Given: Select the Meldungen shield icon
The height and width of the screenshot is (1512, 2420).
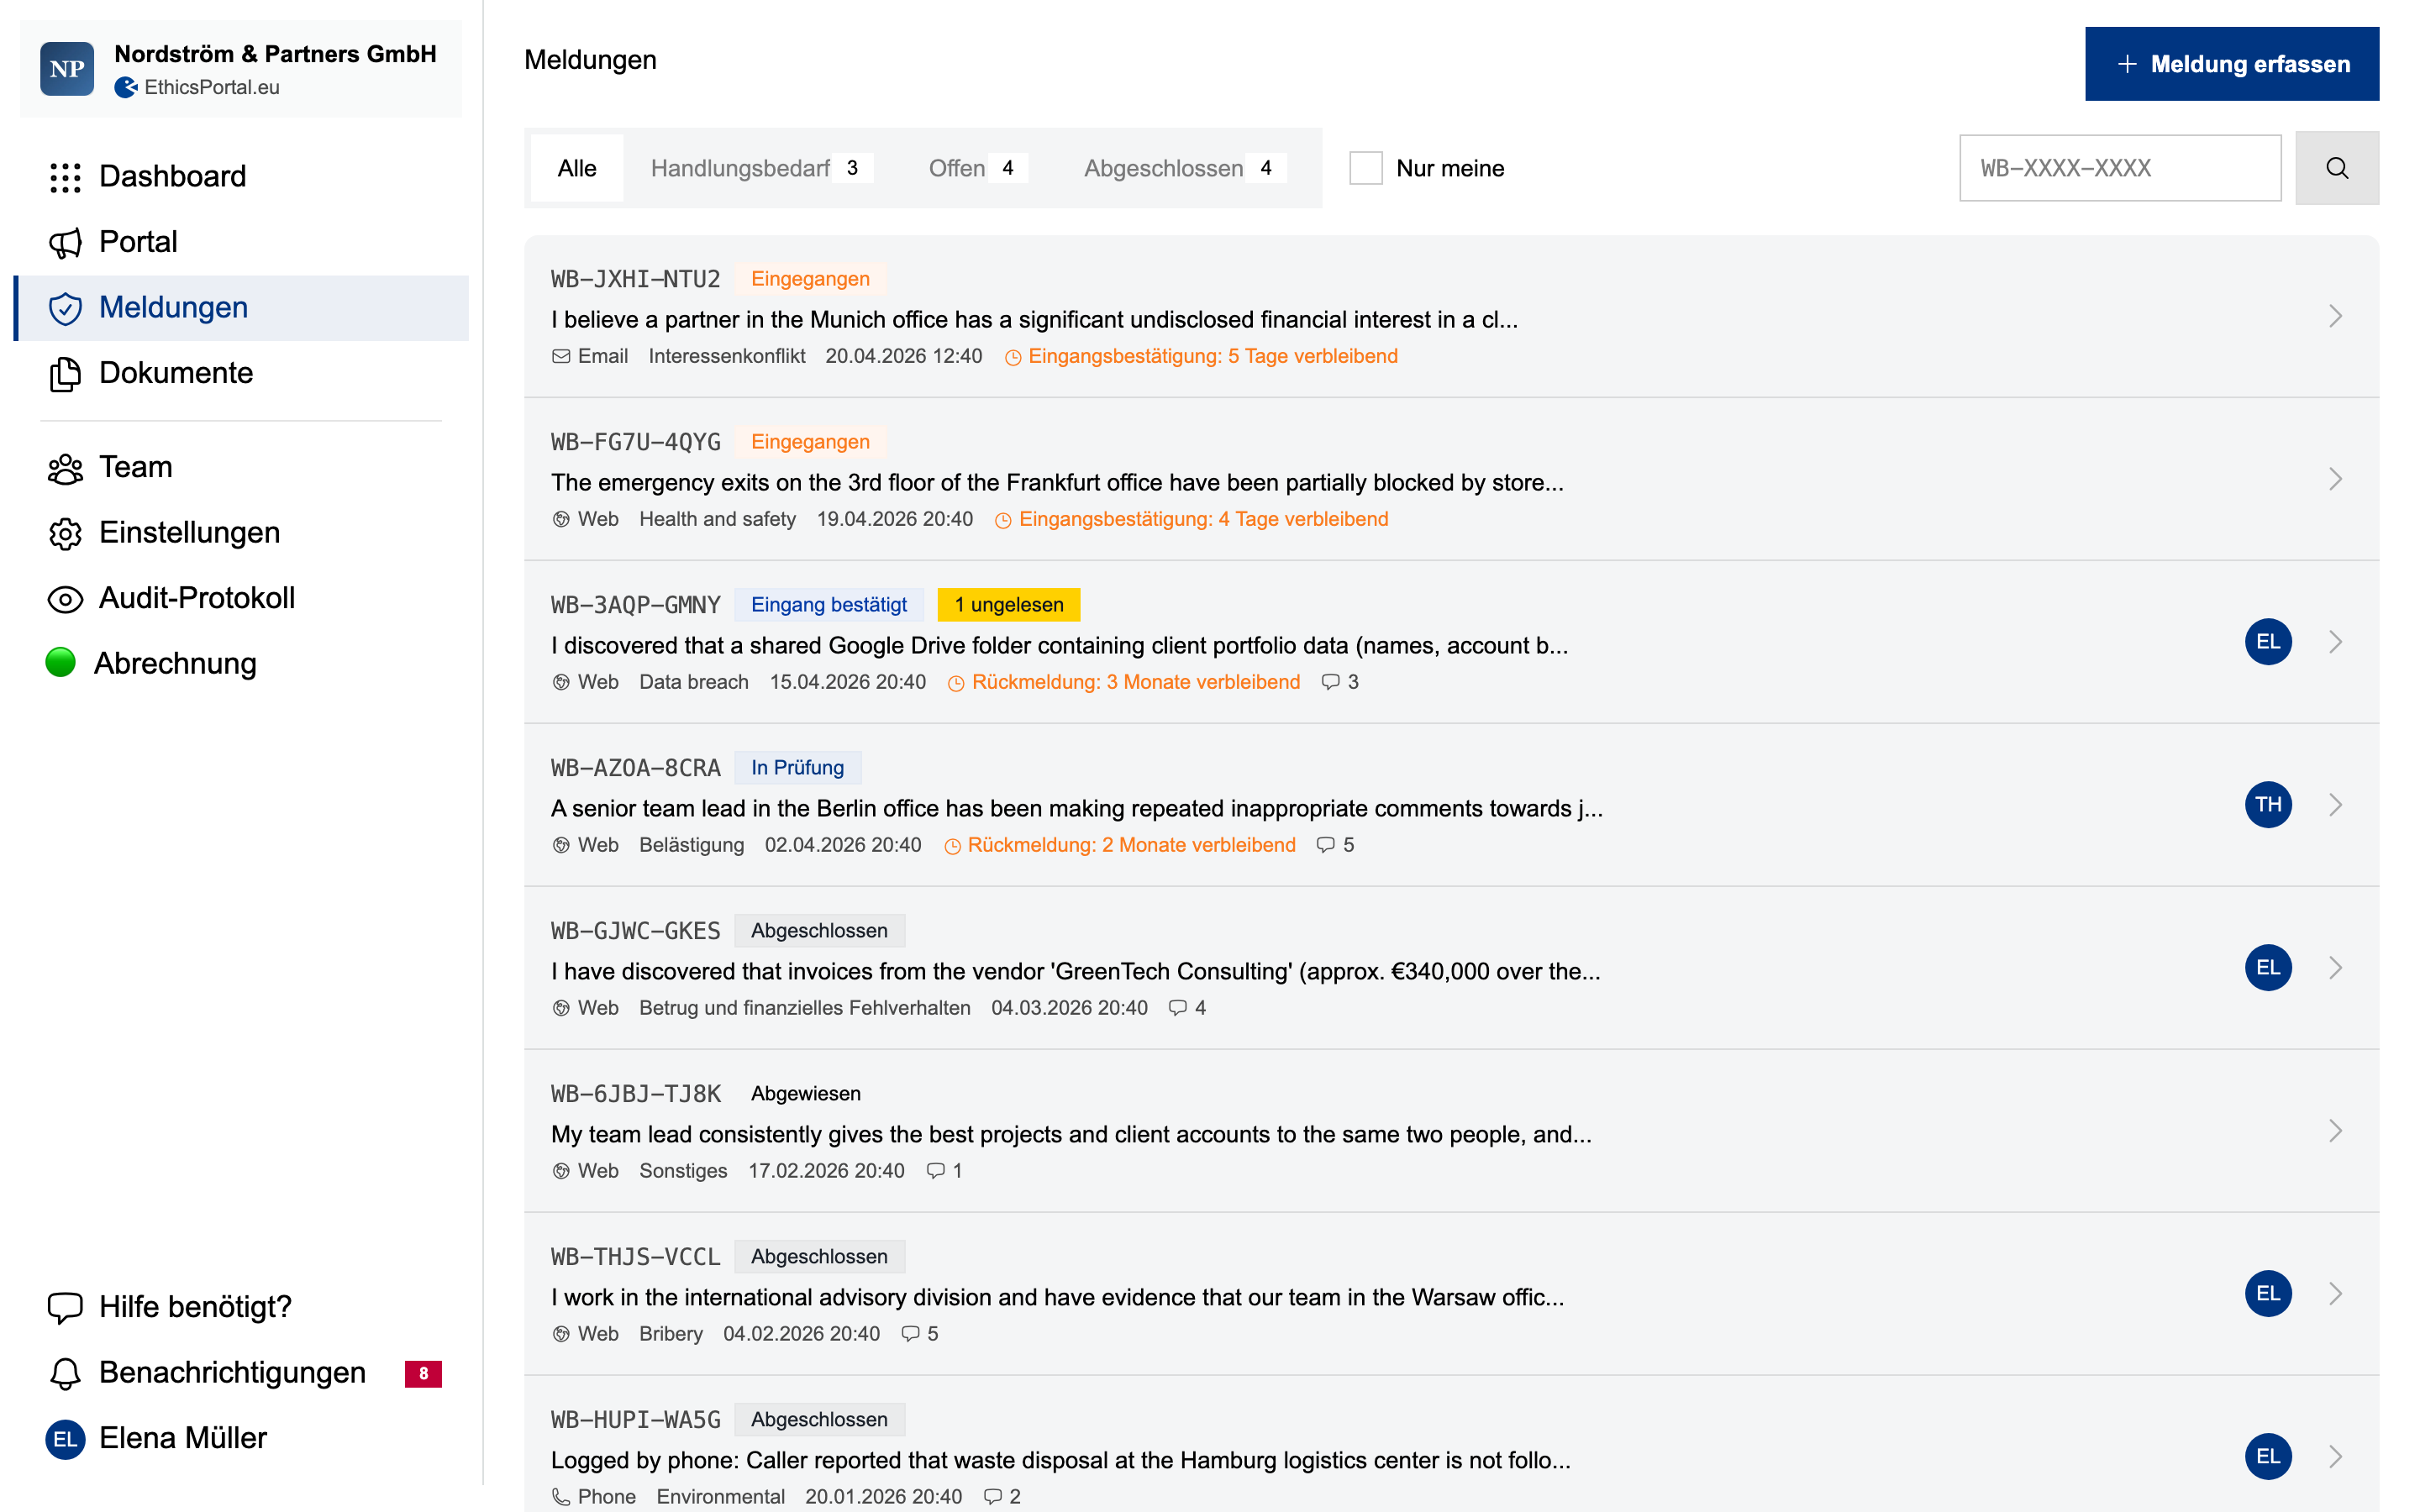Looking at the screenshot, I should point(65,308).
